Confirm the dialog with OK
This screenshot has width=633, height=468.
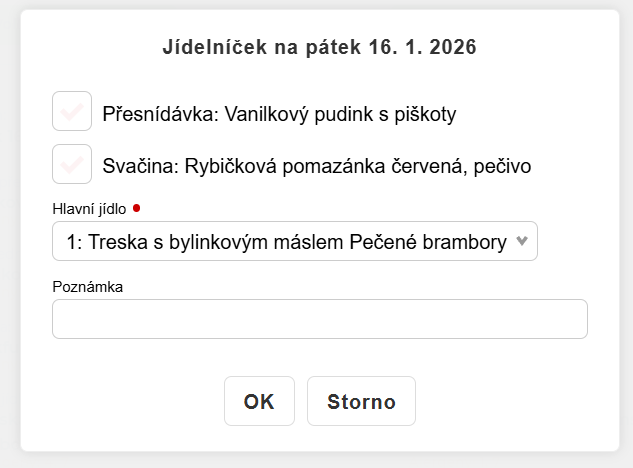(259, 401)
